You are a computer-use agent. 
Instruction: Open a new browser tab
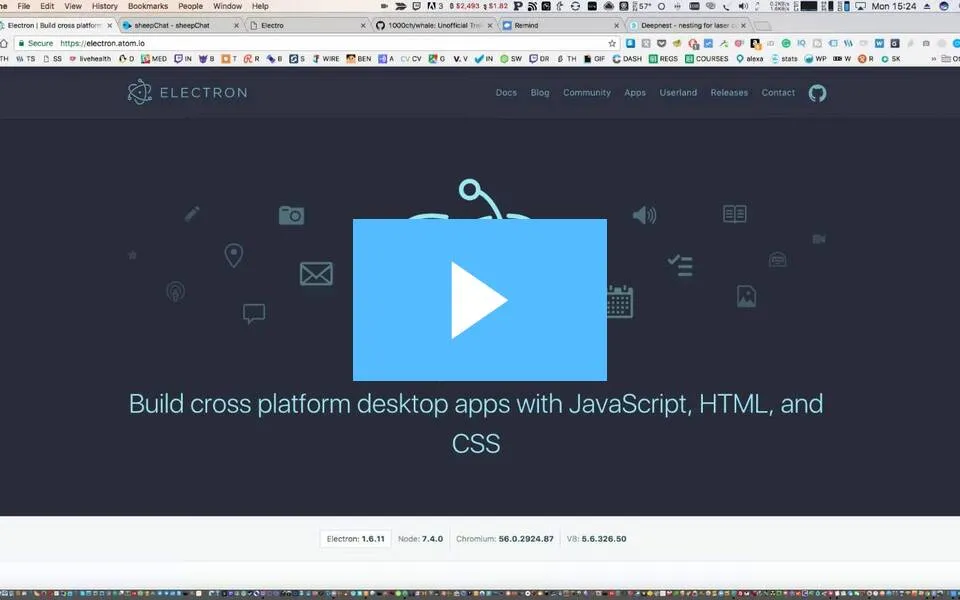[762, 26]
